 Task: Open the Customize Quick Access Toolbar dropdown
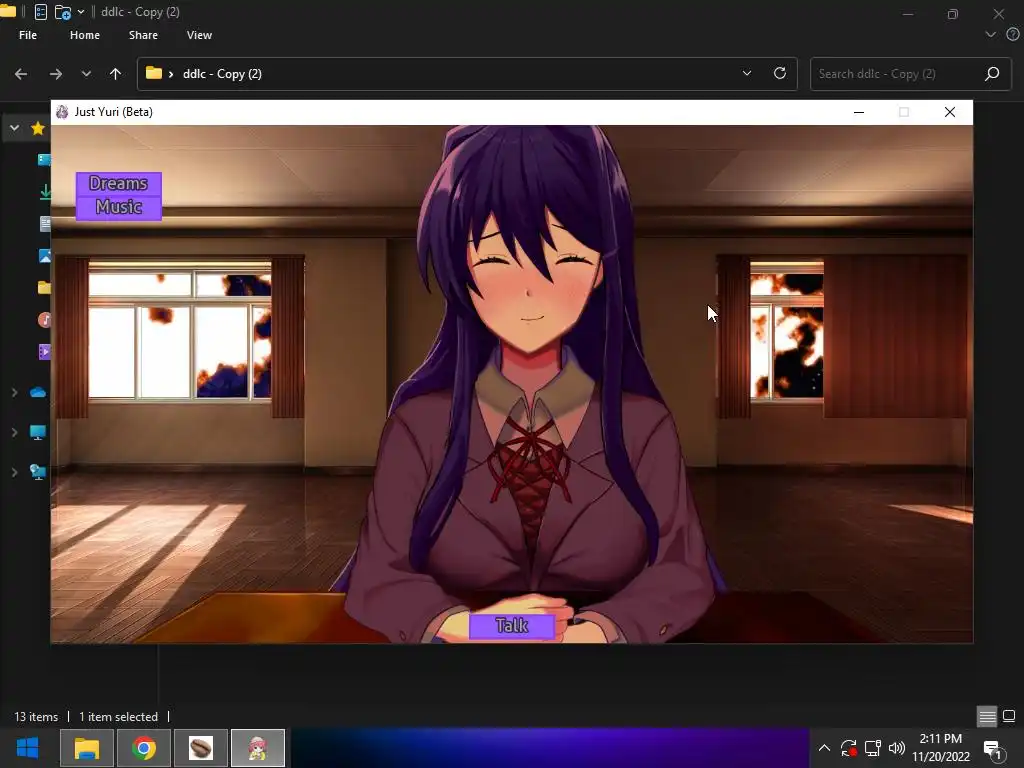point(81,12)
